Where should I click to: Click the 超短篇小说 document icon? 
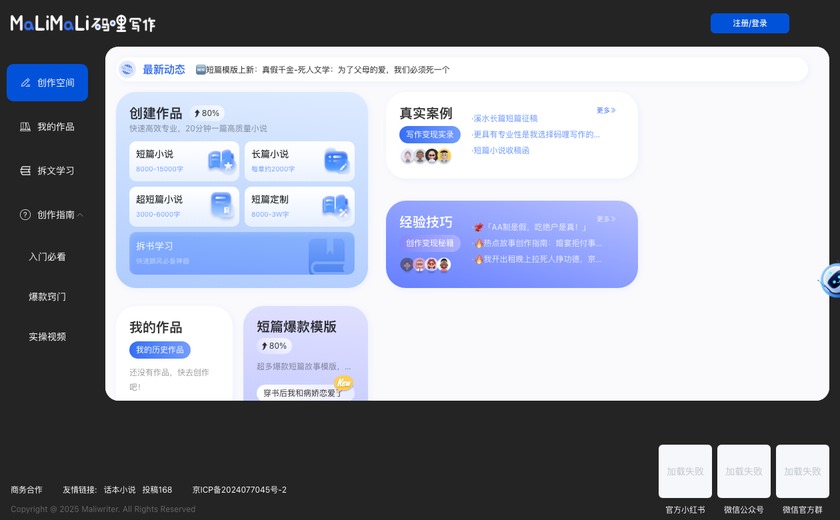click(x=221, y=205)
